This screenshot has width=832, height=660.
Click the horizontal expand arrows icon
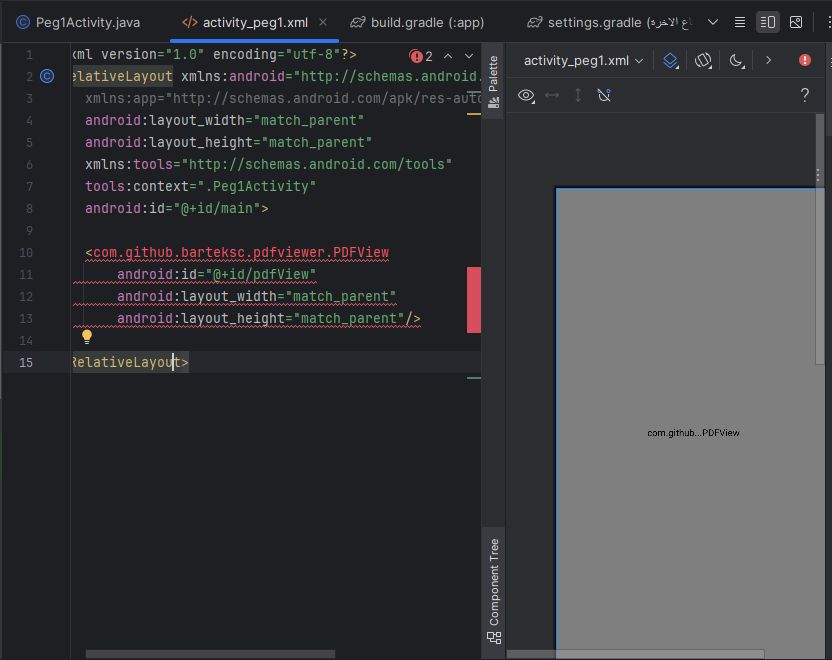(552, 95)
